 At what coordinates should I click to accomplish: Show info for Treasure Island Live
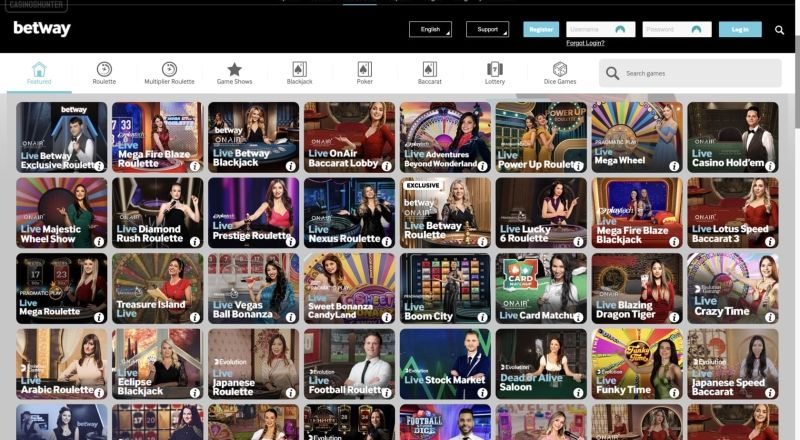click(x=195, y=317)
